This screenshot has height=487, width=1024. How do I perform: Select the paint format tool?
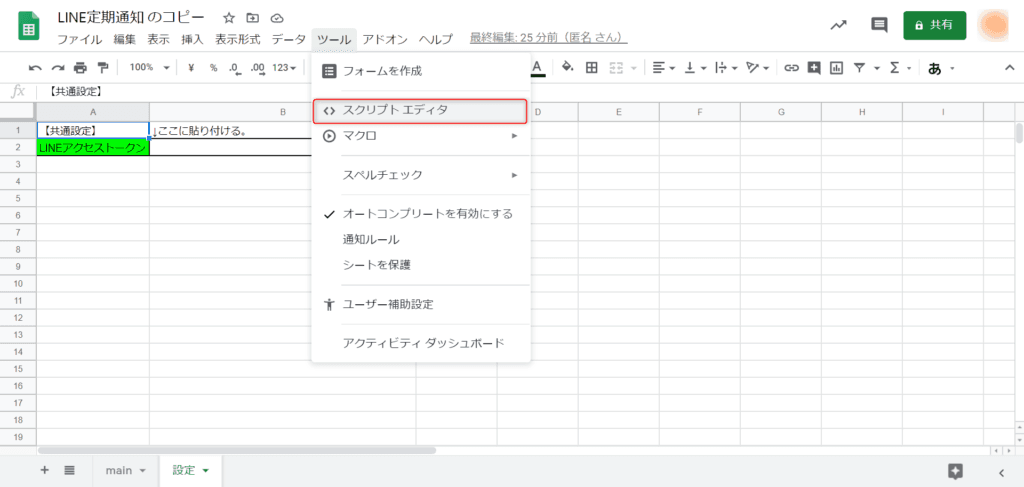[x=102, y=68]
